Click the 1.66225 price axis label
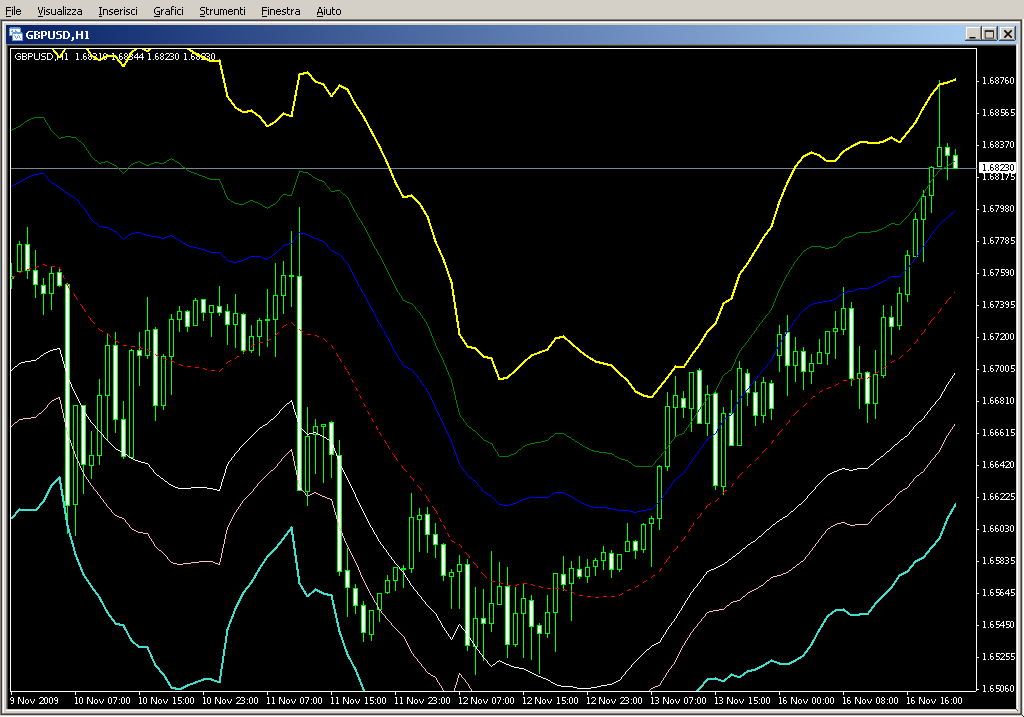The height and width of the screenshot is (717, 1024). 999,497
